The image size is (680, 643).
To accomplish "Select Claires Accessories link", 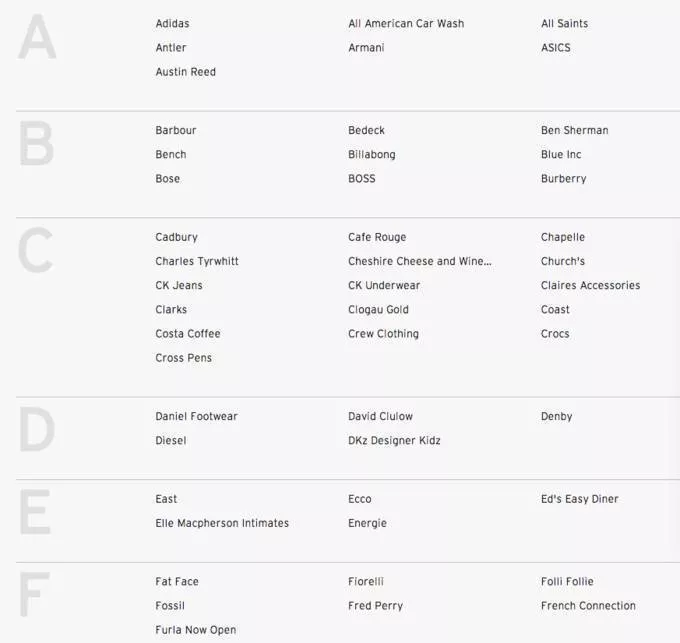I will [x=590, y=286].
